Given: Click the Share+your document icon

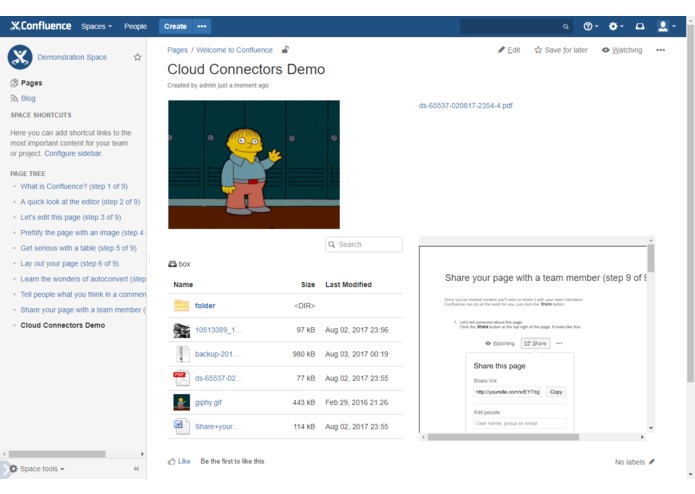Looking at the screenshot, I should point(181,427).
